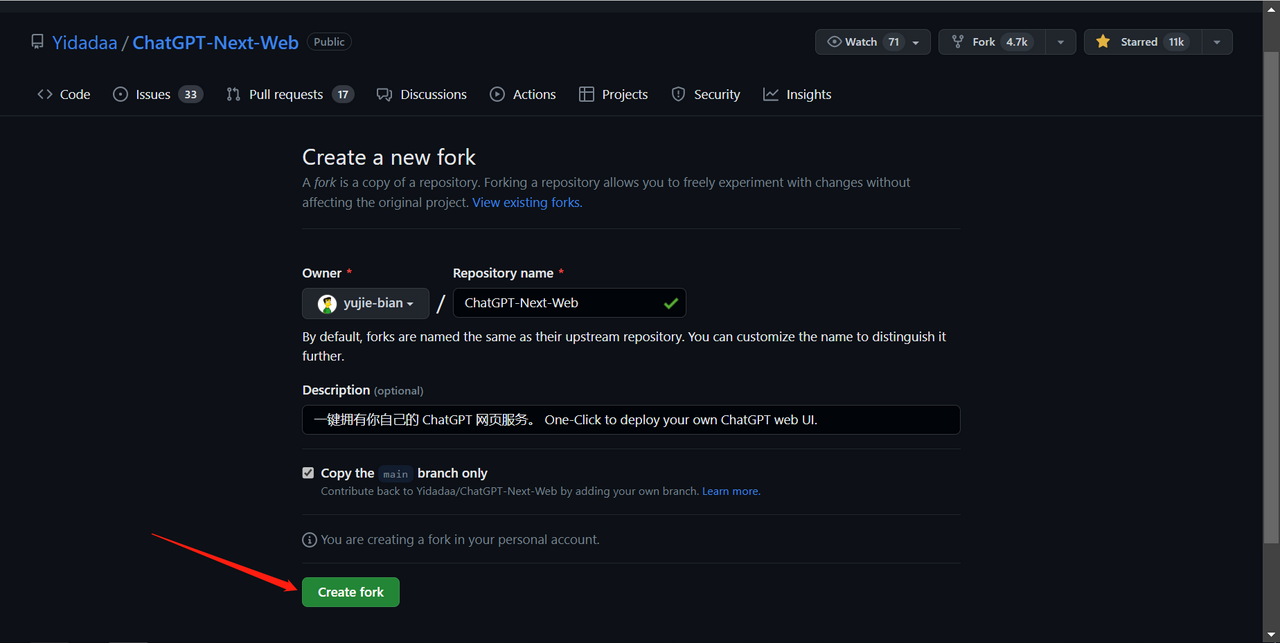The height and width of the screenshot is (643, 1280).
Task: Go to the Insights tab
Action: click(x=808, y=94)
